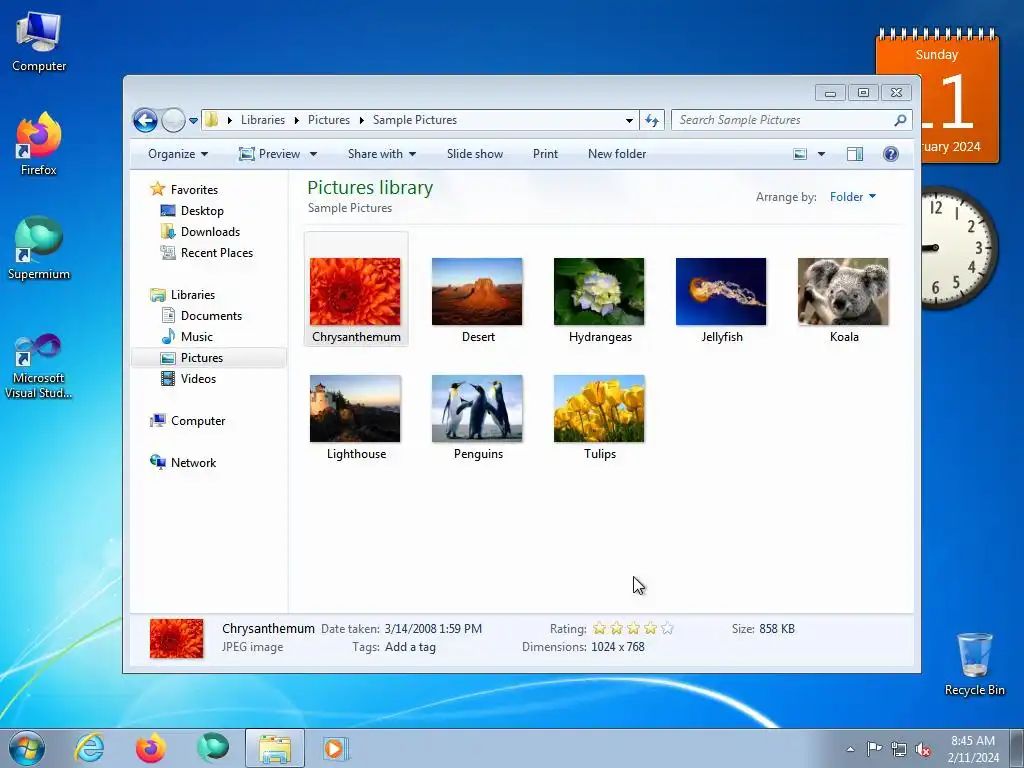Click Windows Explorer taskbar button
This screenshot has height=768, width=1024.
(x=275, y=748)
